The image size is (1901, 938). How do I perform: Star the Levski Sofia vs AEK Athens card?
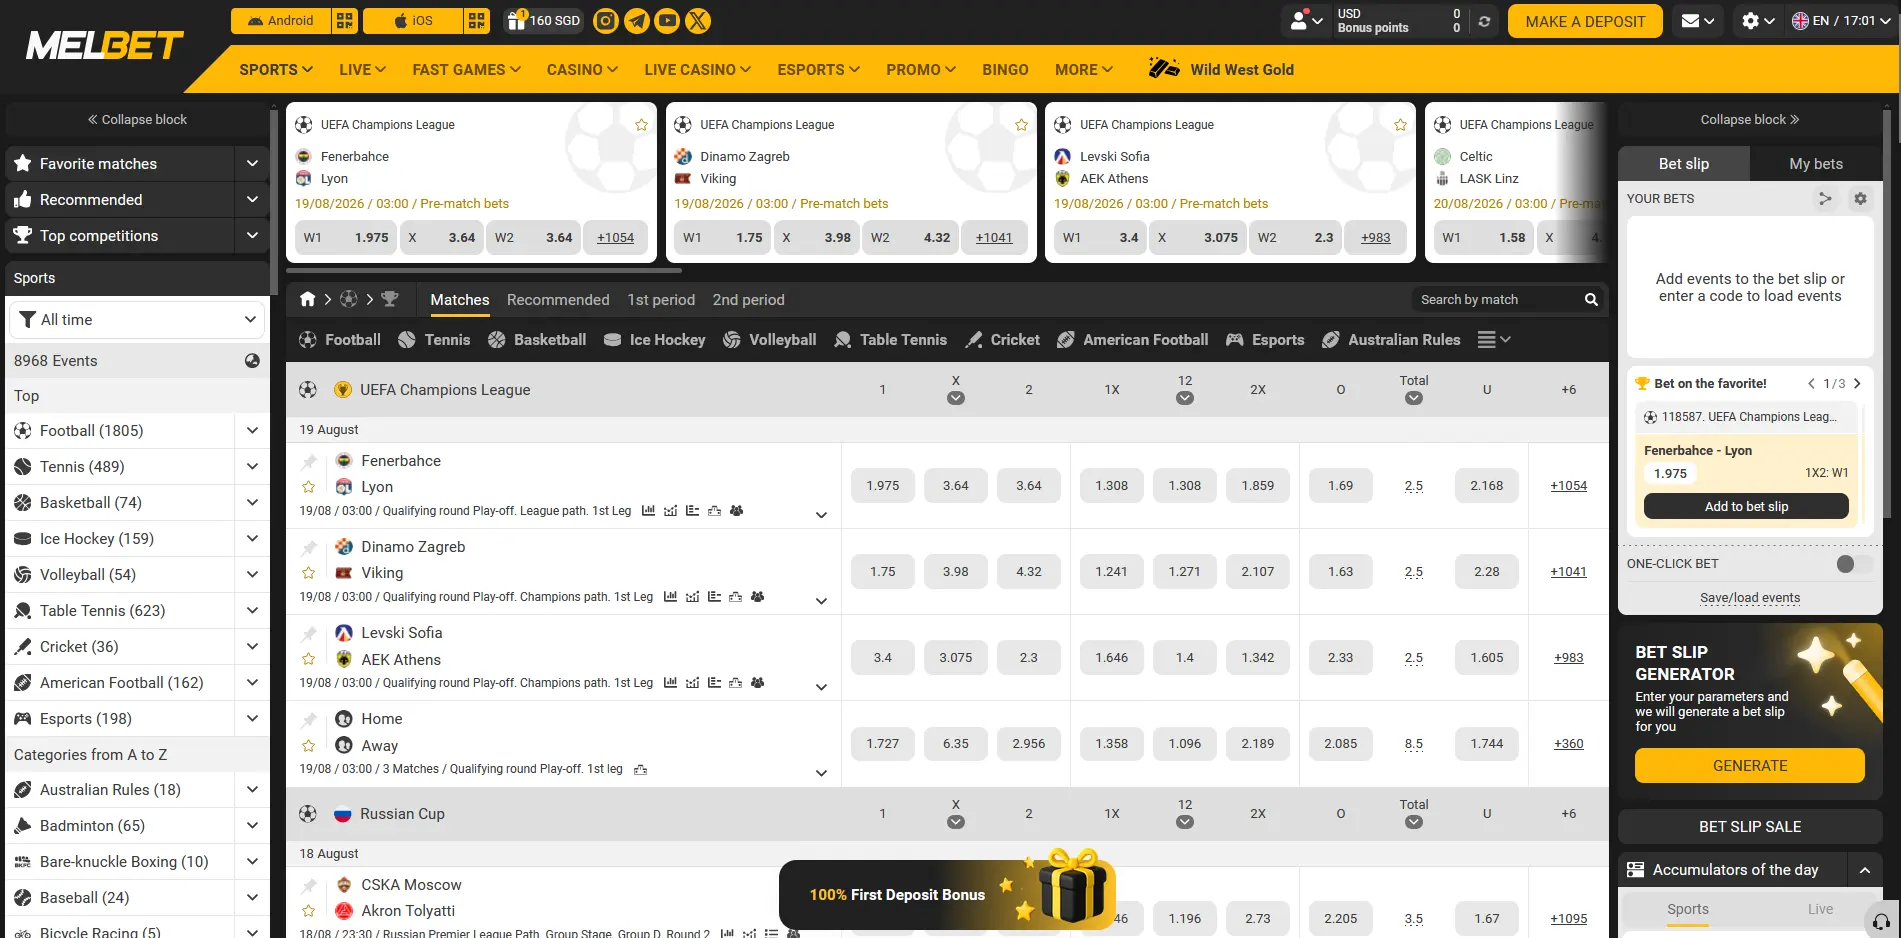[1400, 125]
